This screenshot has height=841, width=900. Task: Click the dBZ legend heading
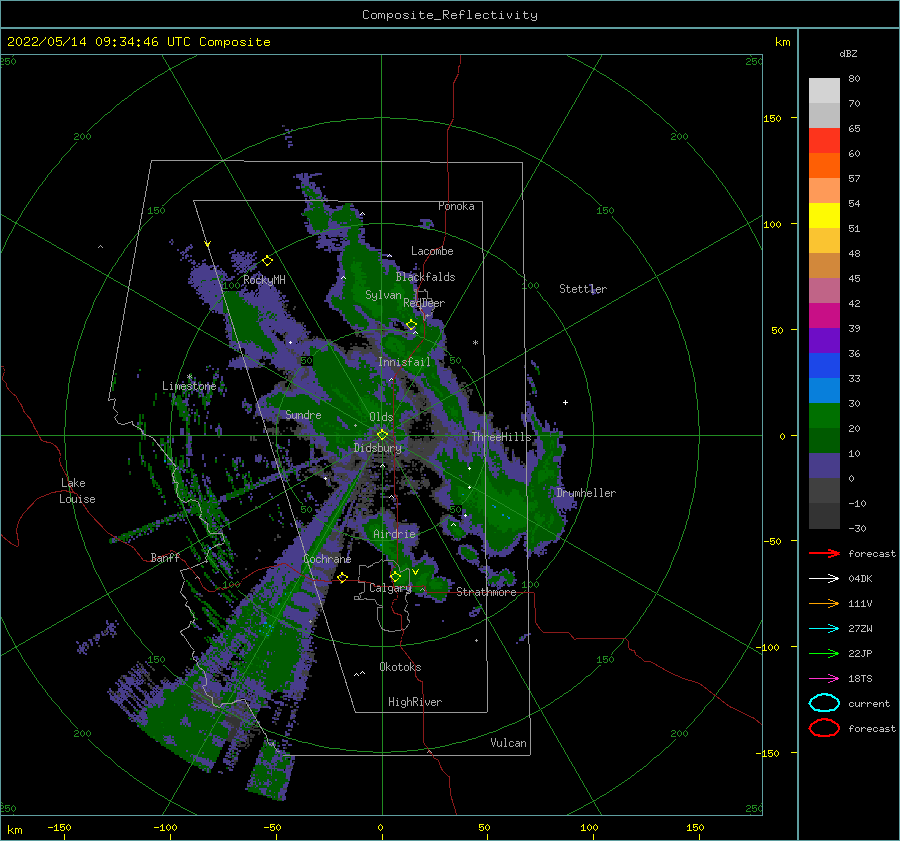pyautogui.click(x=848, y=53)
